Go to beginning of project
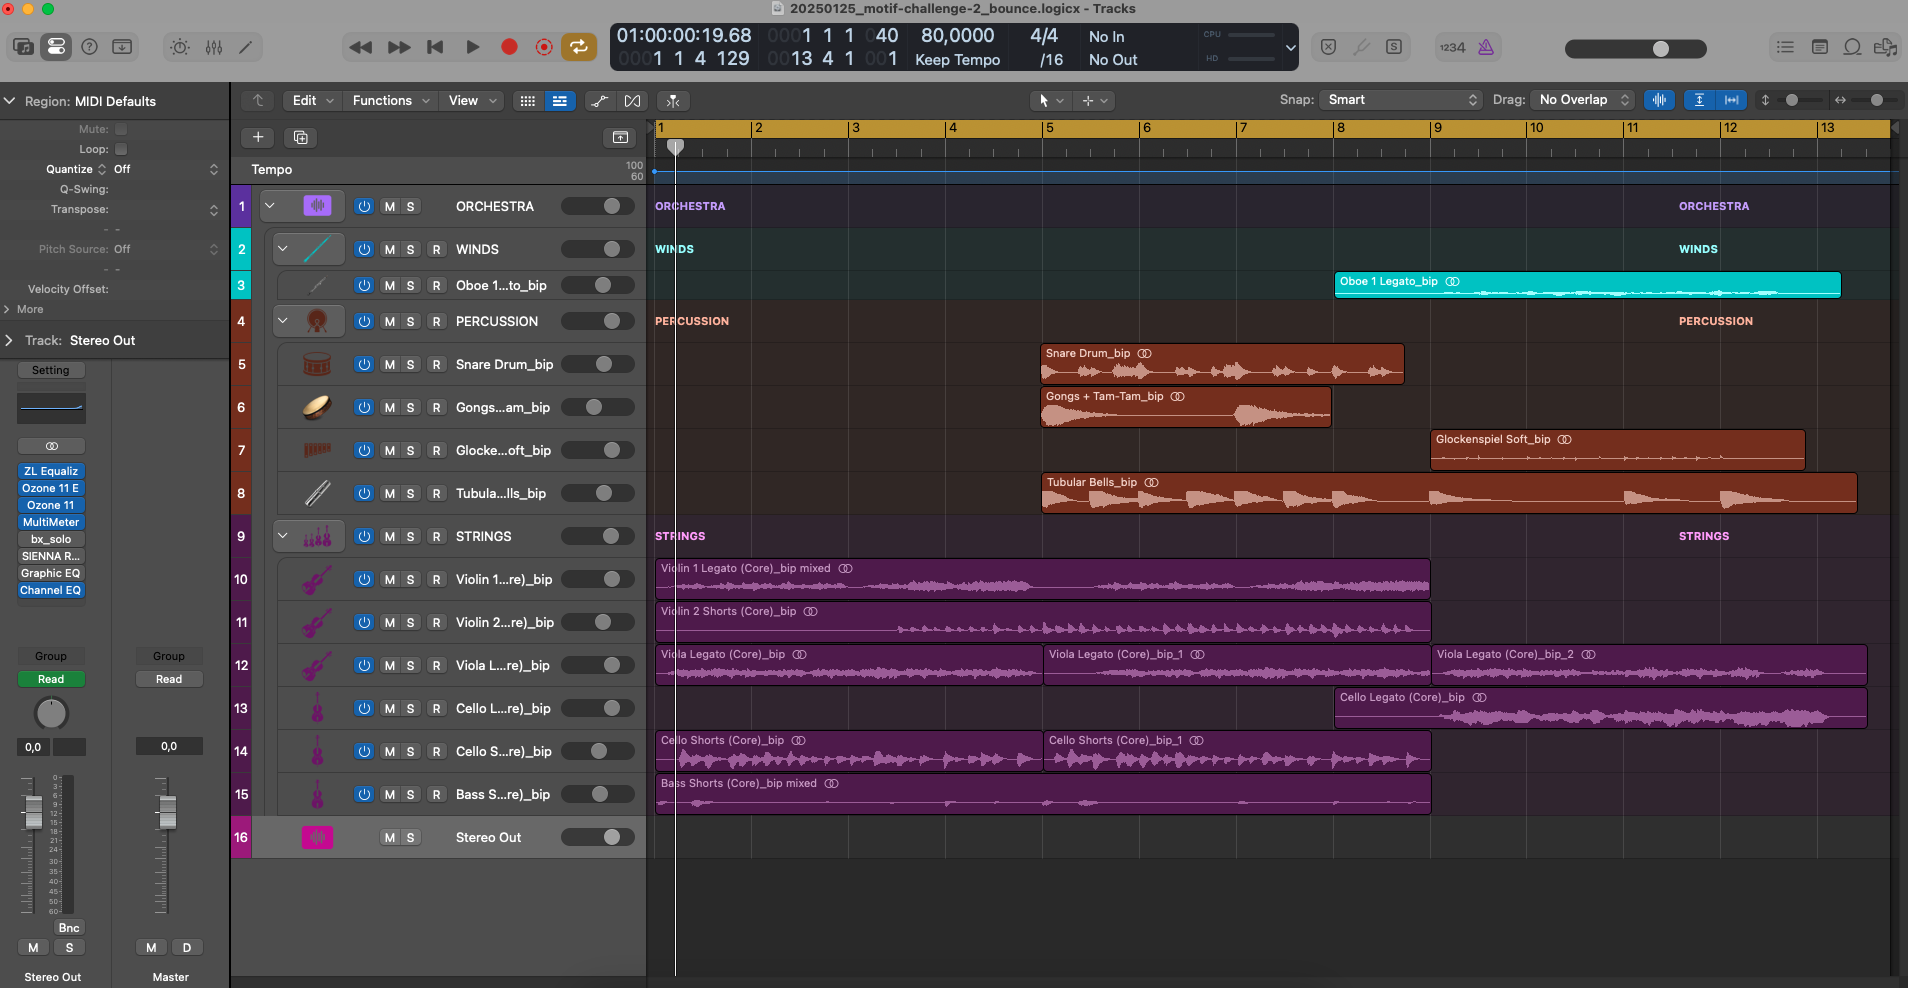1908x988 pixels. (435, 47)
